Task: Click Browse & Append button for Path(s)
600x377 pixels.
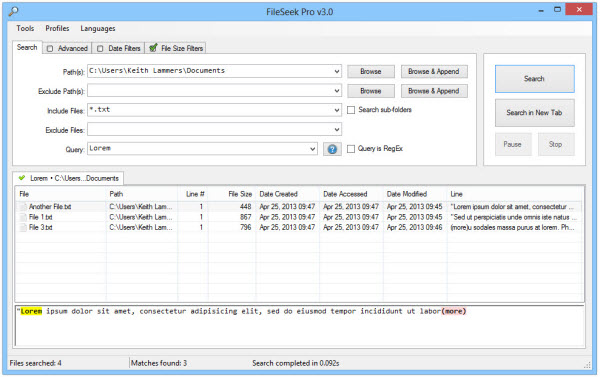Action: tap(434, 72)
